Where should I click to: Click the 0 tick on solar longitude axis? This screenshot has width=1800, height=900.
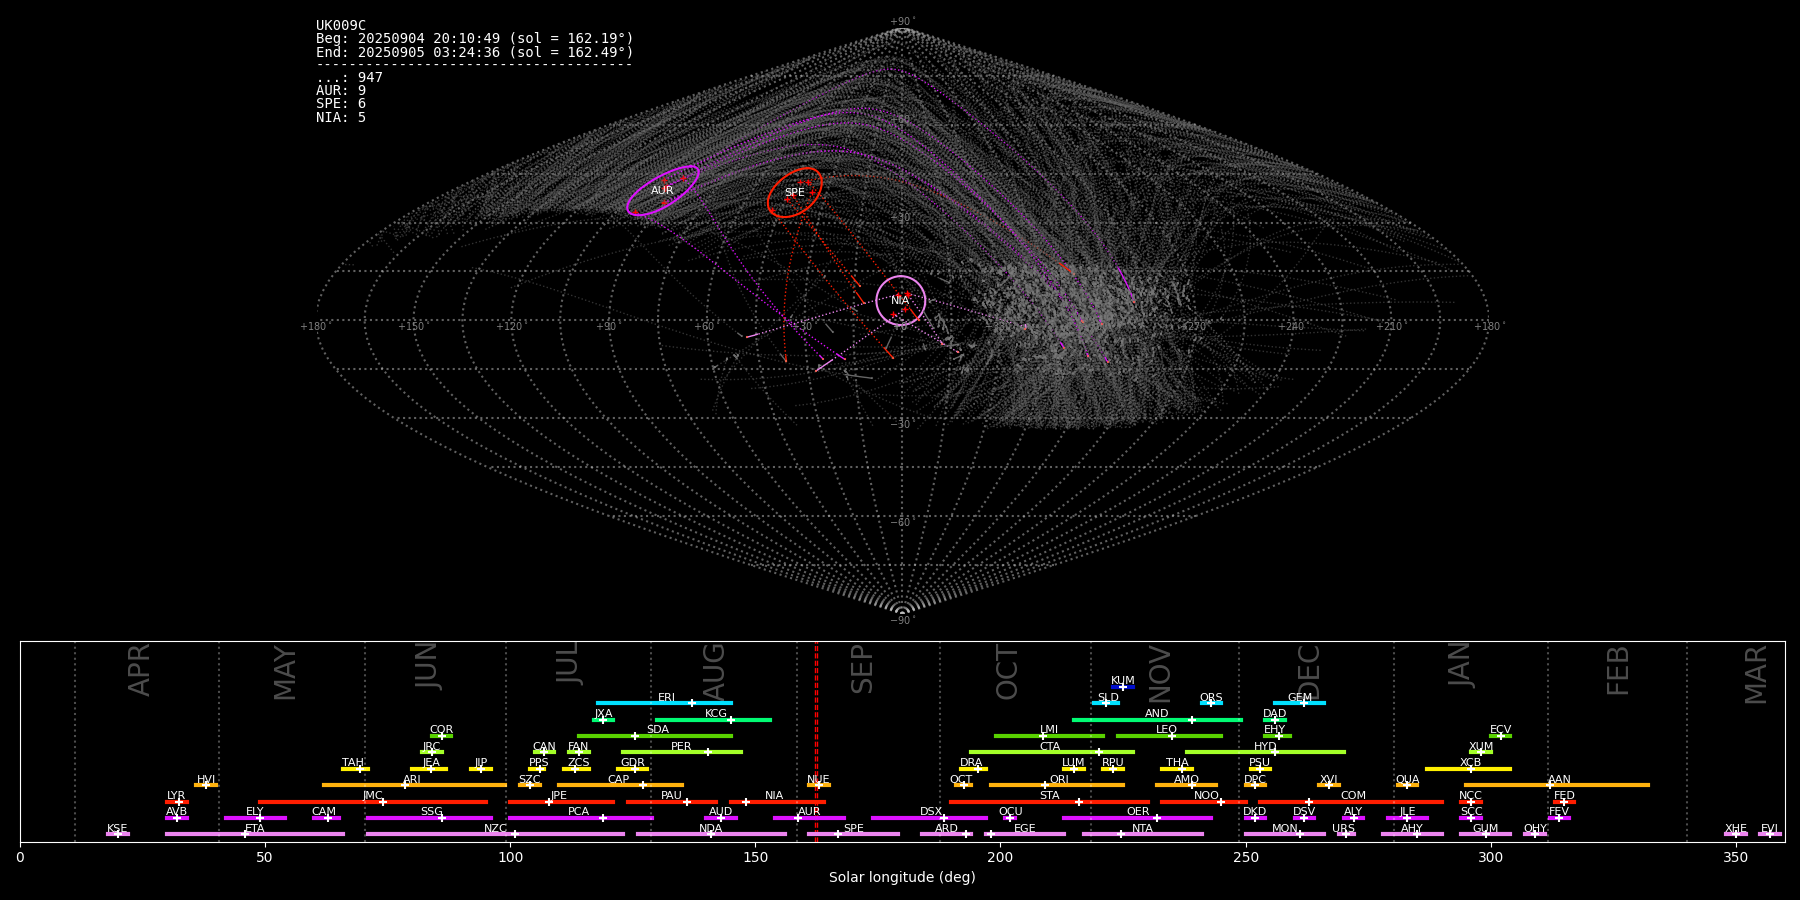[x=20, y=857]
